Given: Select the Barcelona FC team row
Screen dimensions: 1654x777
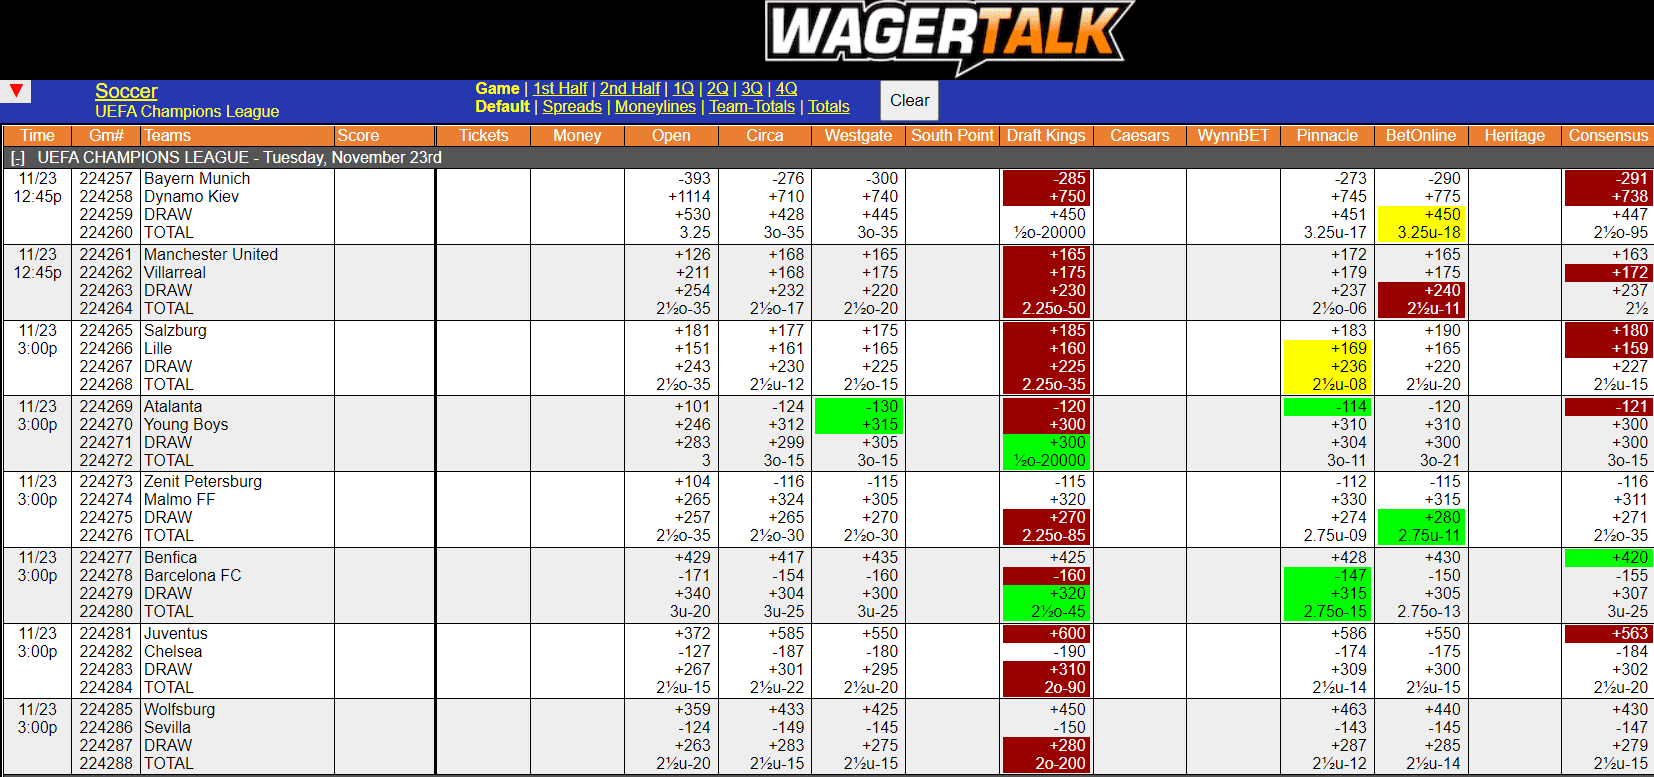Looking at the screenshot, I should tap(193, 576).
